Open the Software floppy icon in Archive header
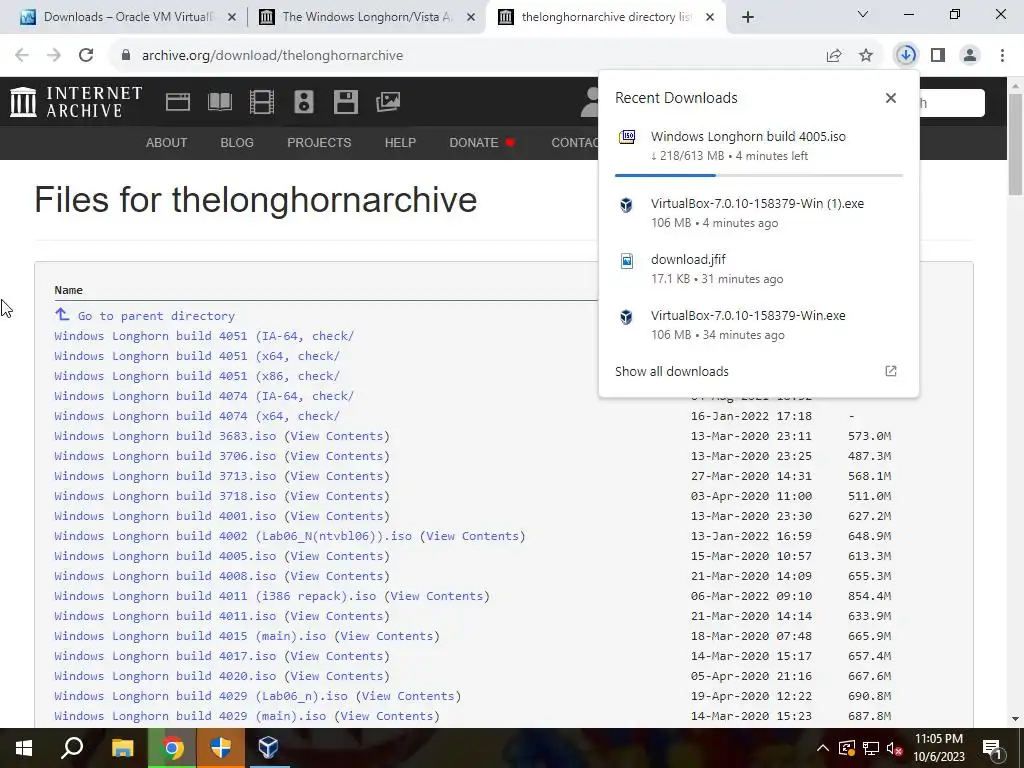Viewport: 1024px width, 768px height. 345,102
